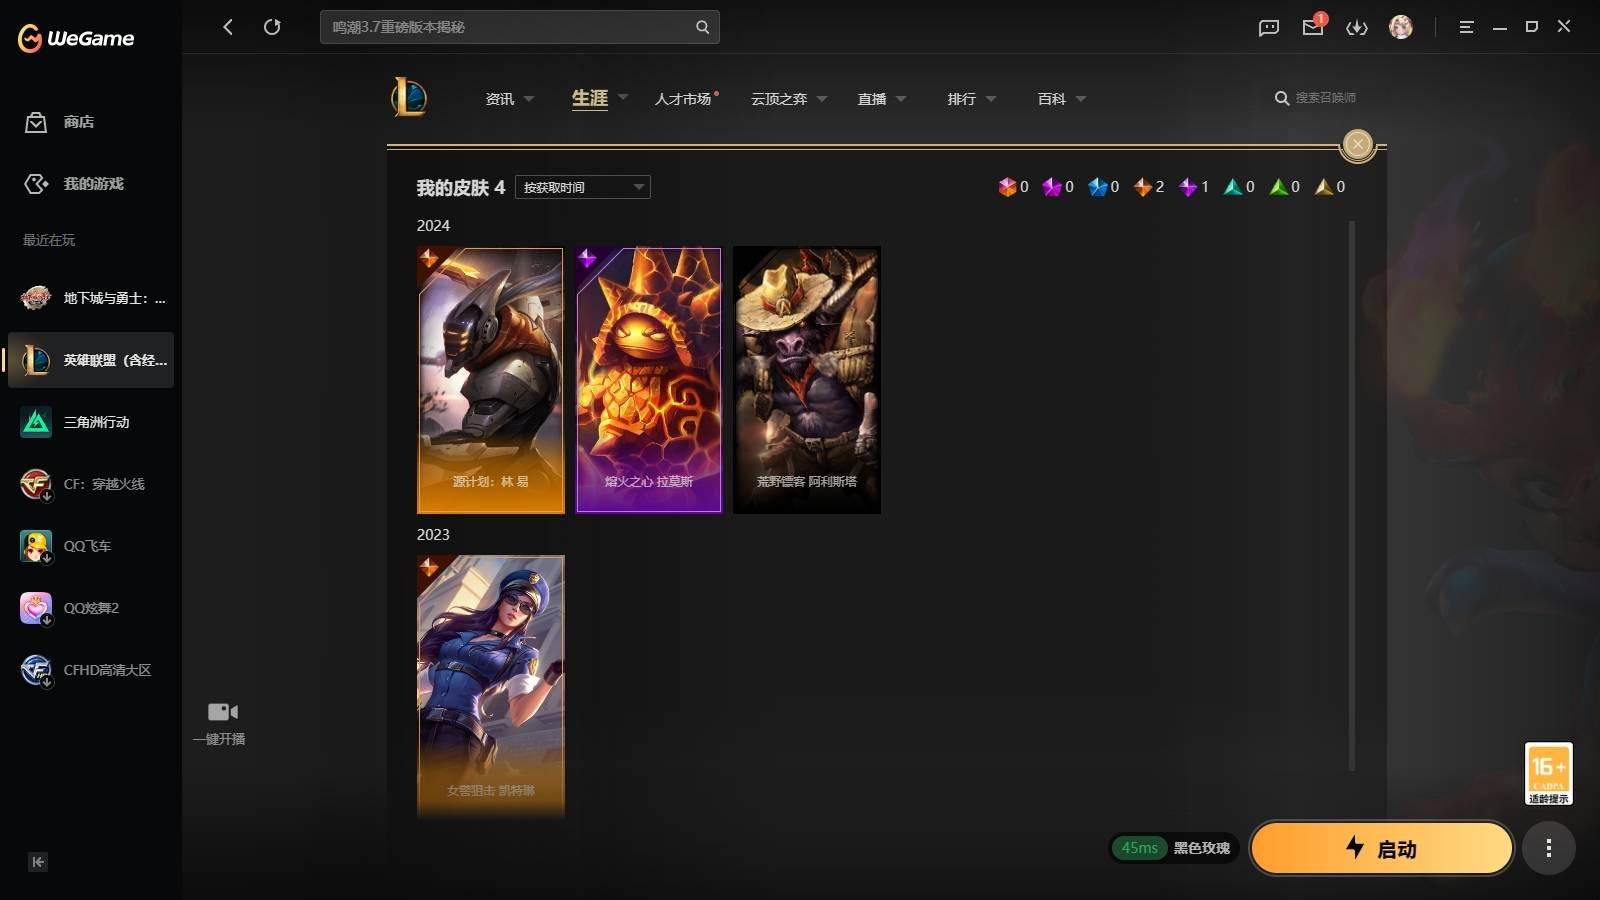
Task: Open the 人才市场 tab
Action: [684, 99]
